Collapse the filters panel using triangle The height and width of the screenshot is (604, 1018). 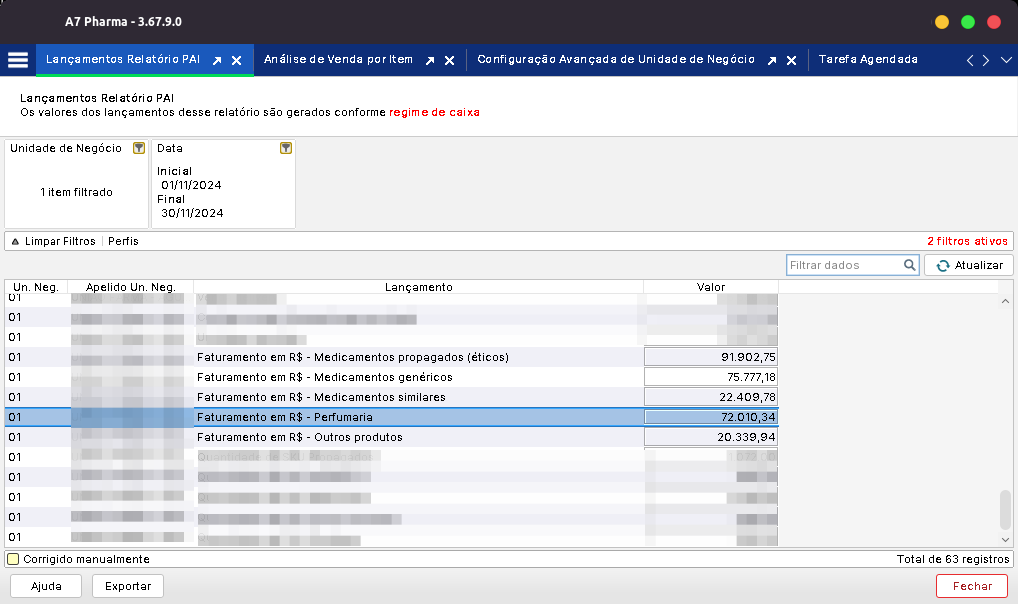point(15,242)
